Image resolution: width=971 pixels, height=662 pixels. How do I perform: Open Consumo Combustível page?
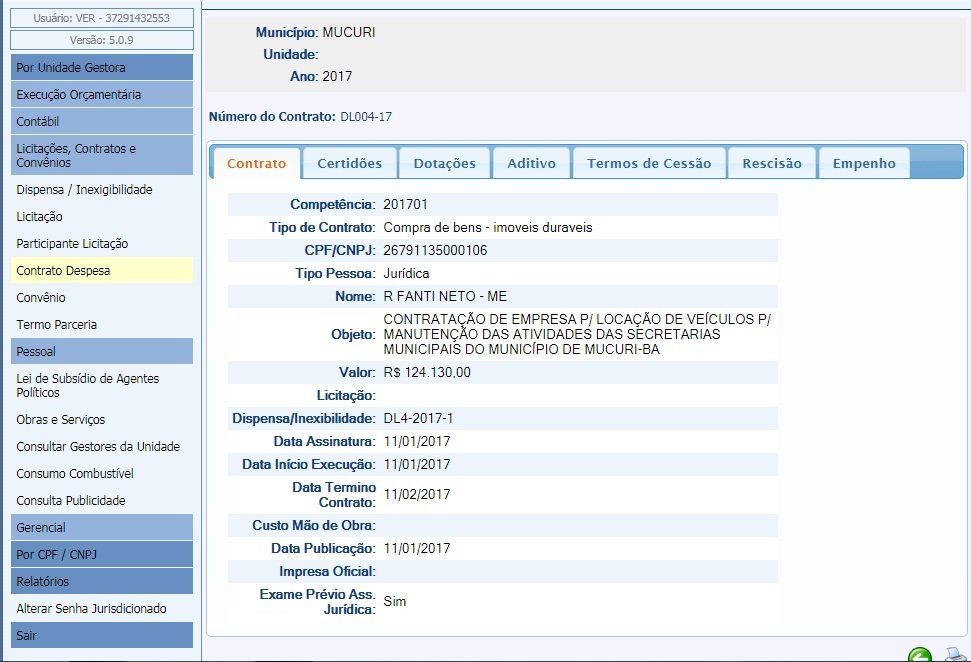click(x=75, y=474)
